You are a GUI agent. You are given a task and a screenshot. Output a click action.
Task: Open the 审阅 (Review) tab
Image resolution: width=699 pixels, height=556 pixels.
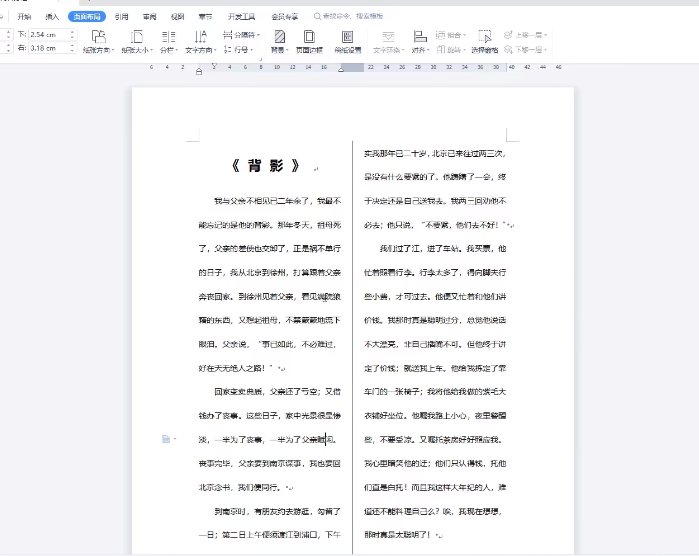(149, 17)
